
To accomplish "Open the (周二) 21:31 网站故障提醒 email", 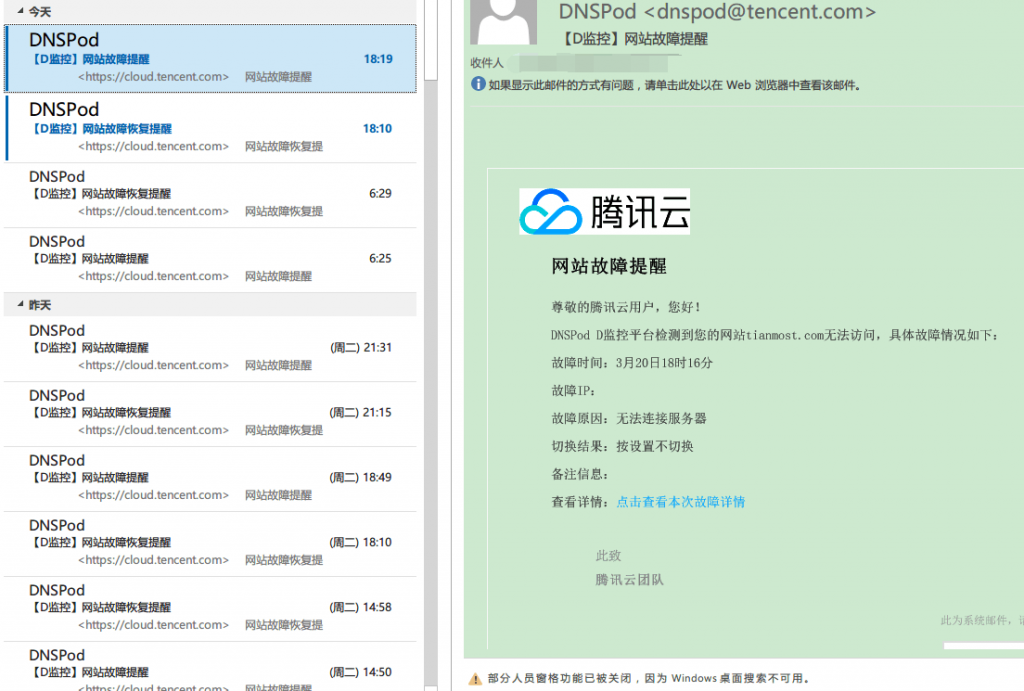I will [210, 349].
